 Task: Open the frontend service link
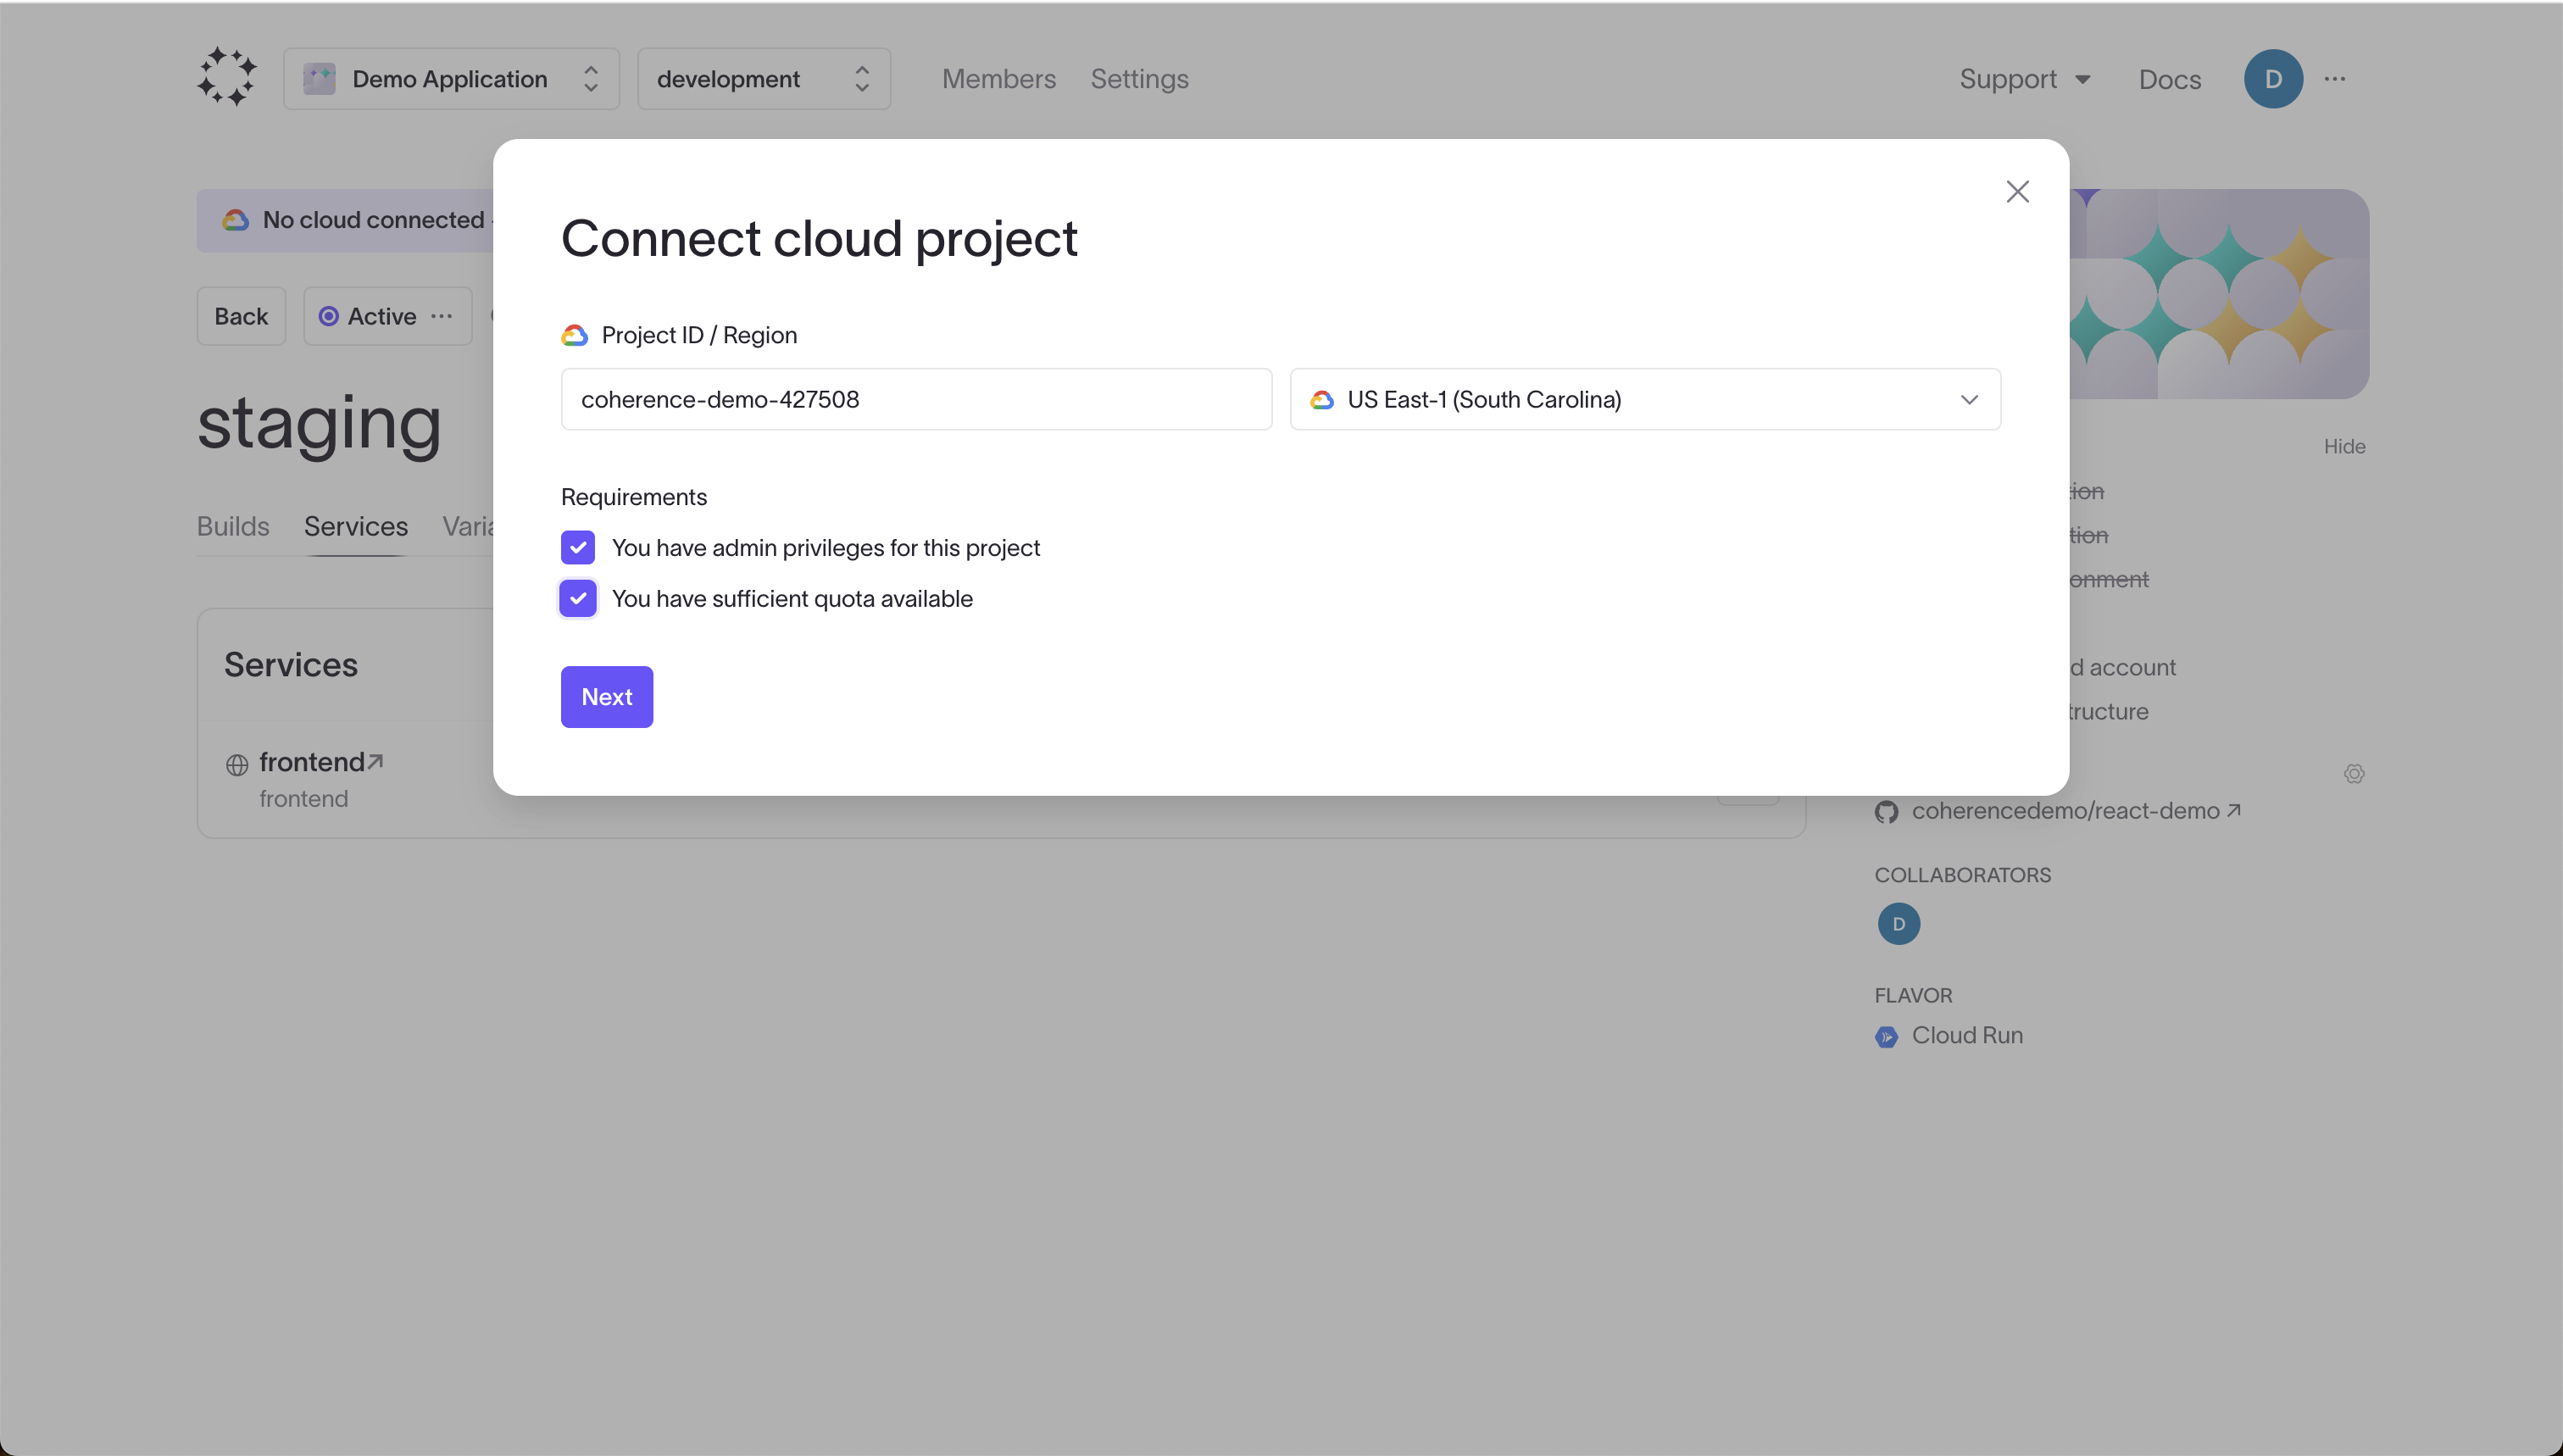321,762
